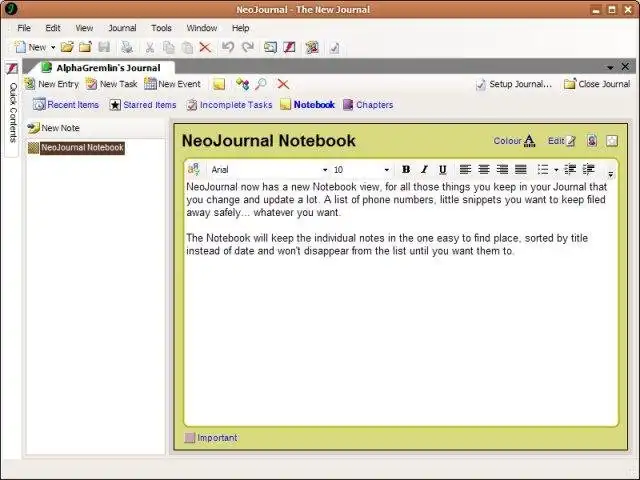The height and width of the screenshot is (480, 640).
Task: Click the Cut scissors icon
Action: click(x=150, y=48)
